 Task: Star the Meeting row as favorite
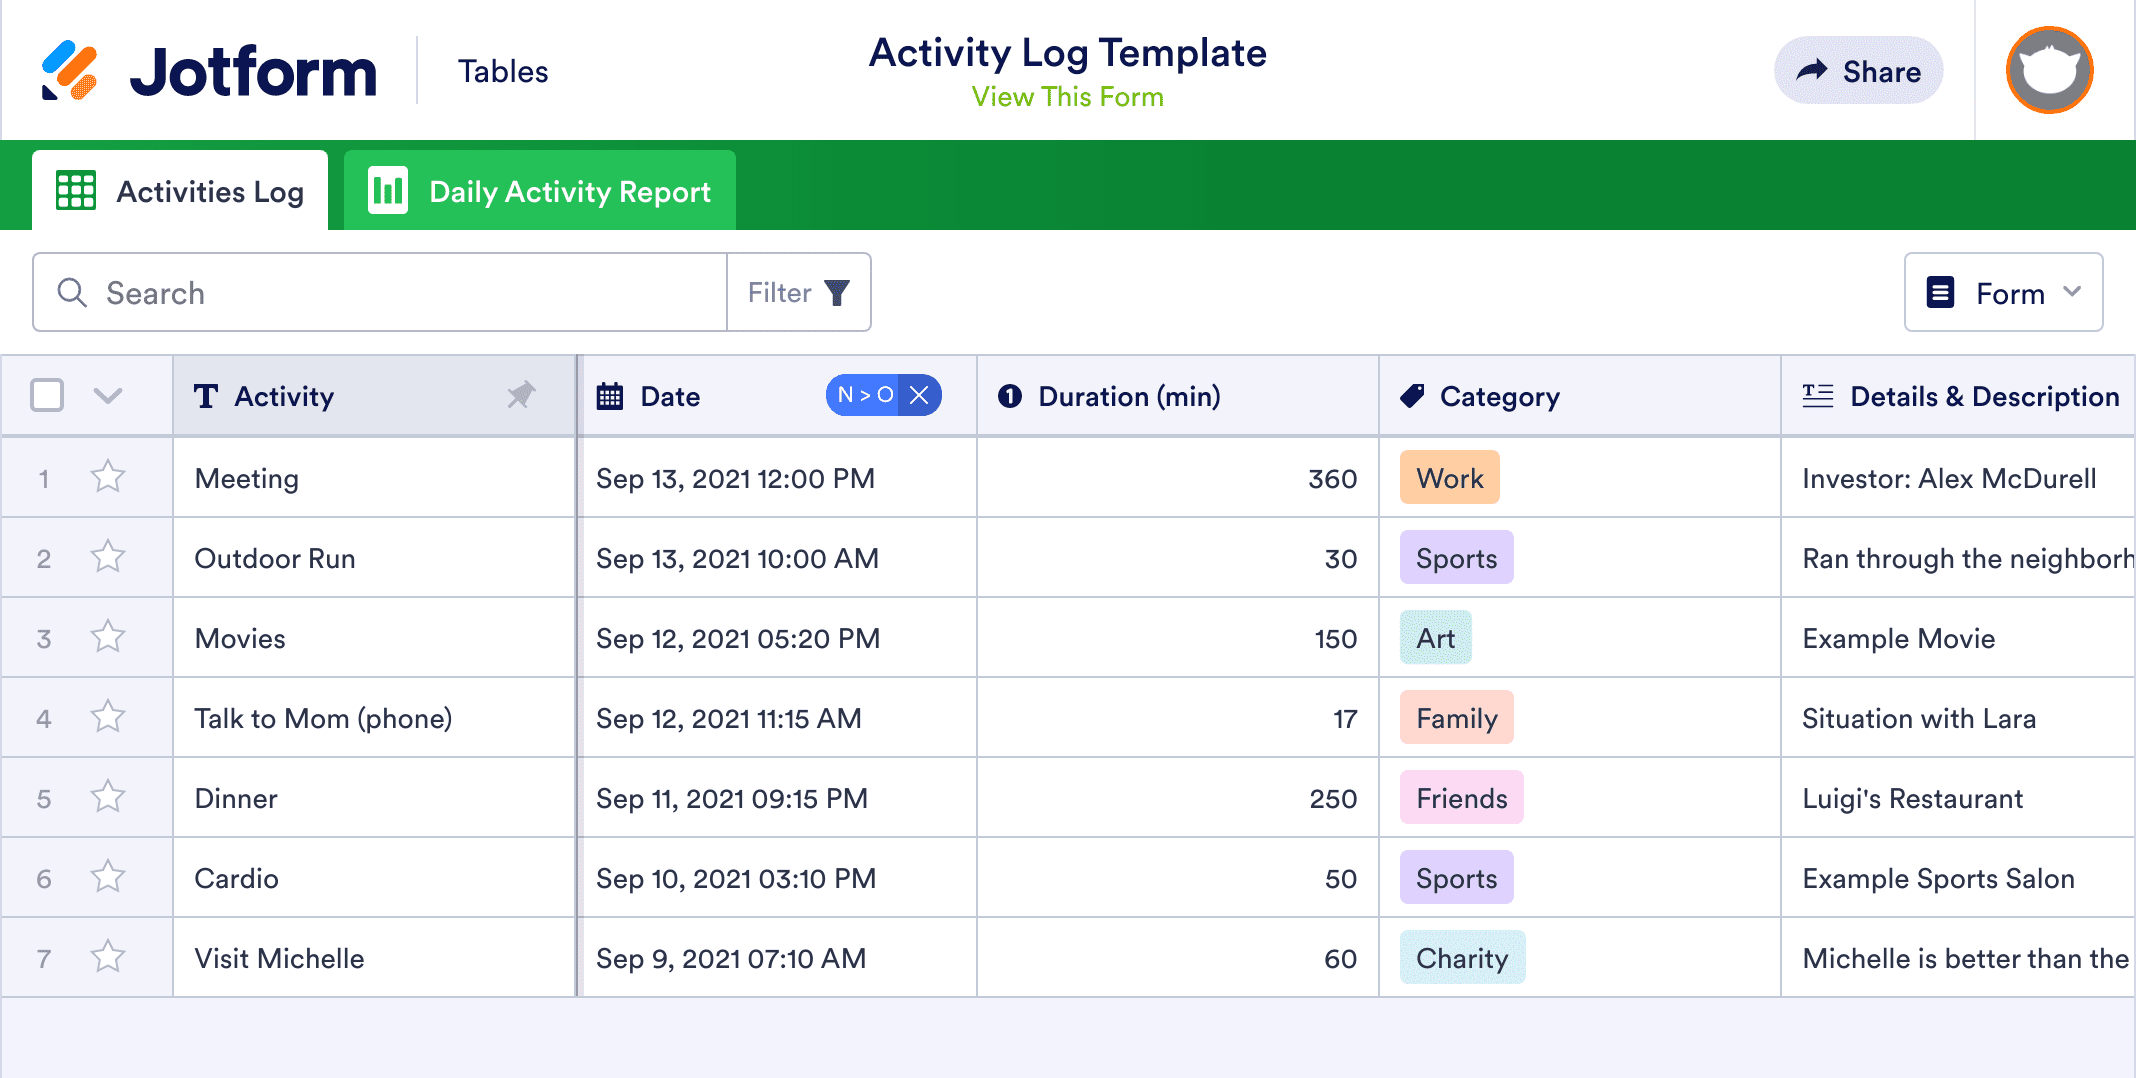tap(107, 478)
